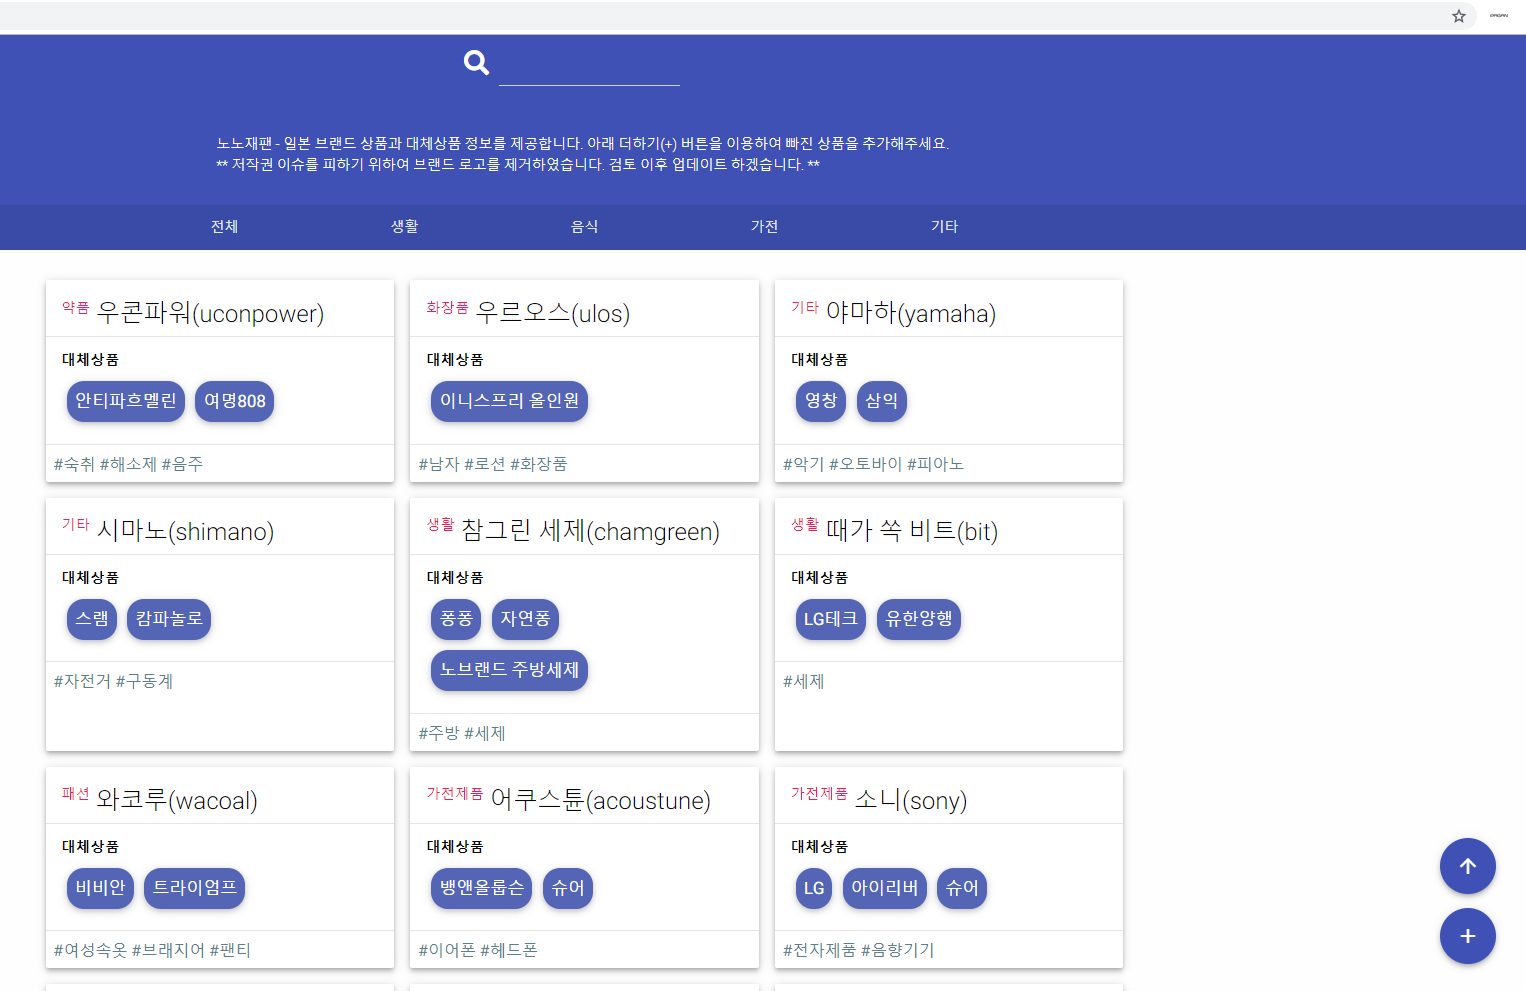Click the 유한양행 chip
The height and width of the screenshot is (991, 1526).
(x=919, y=619)
